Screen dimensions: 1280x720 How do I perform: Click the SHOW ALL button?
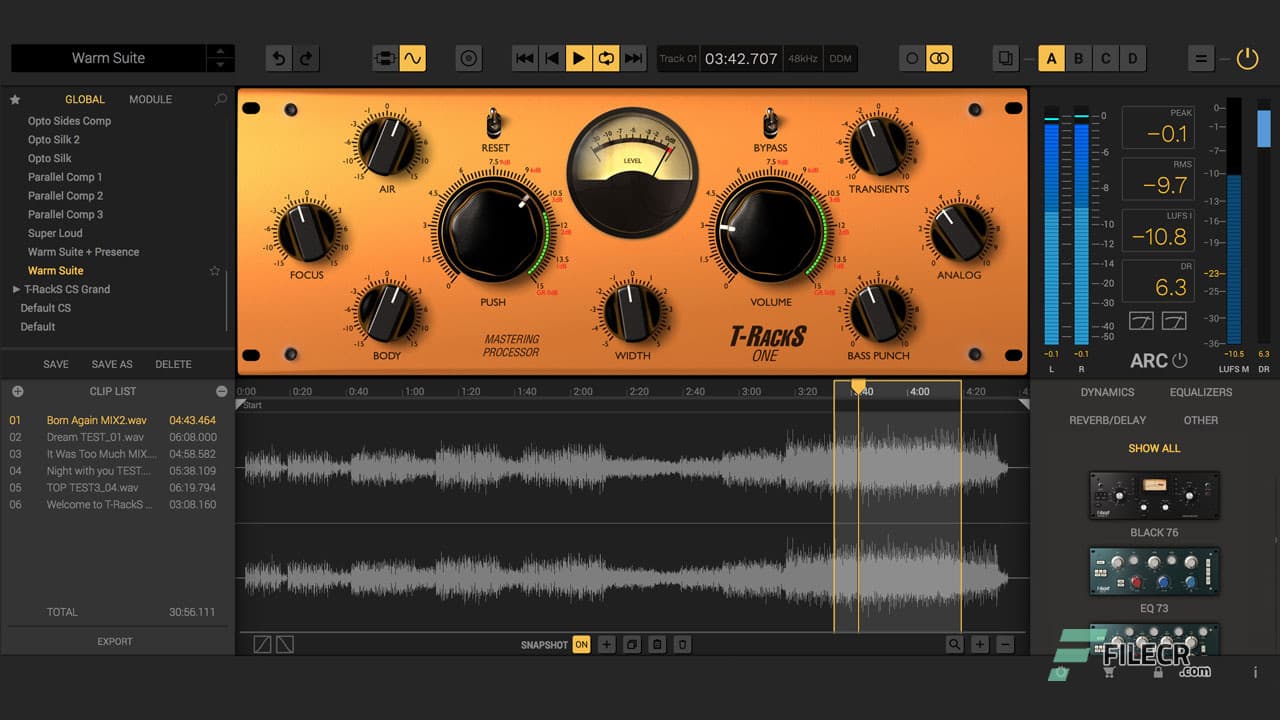coord(1153,448)
